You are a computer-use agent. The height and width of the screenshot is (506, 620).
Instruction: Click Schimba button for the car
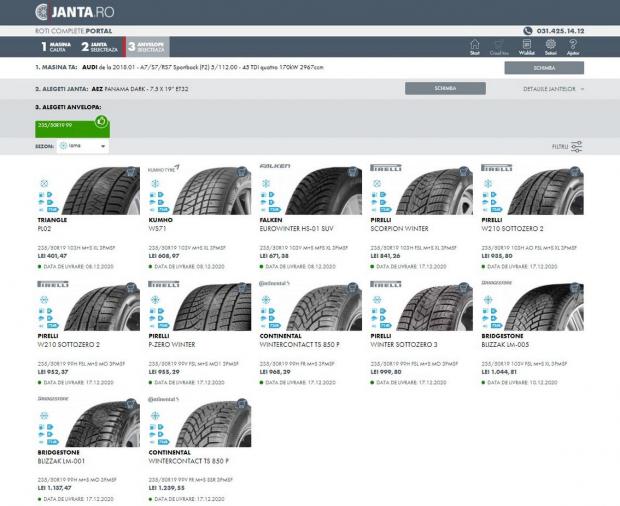[x=543, y=68]
